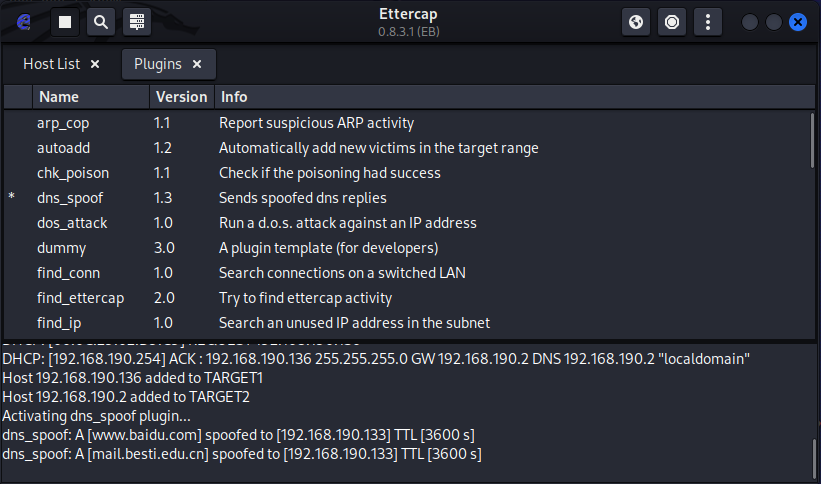Image resolution: width=821 pixels, height=484 pixels.
Task: Click the Ettercap logo icon
Action: pos(22,21)
